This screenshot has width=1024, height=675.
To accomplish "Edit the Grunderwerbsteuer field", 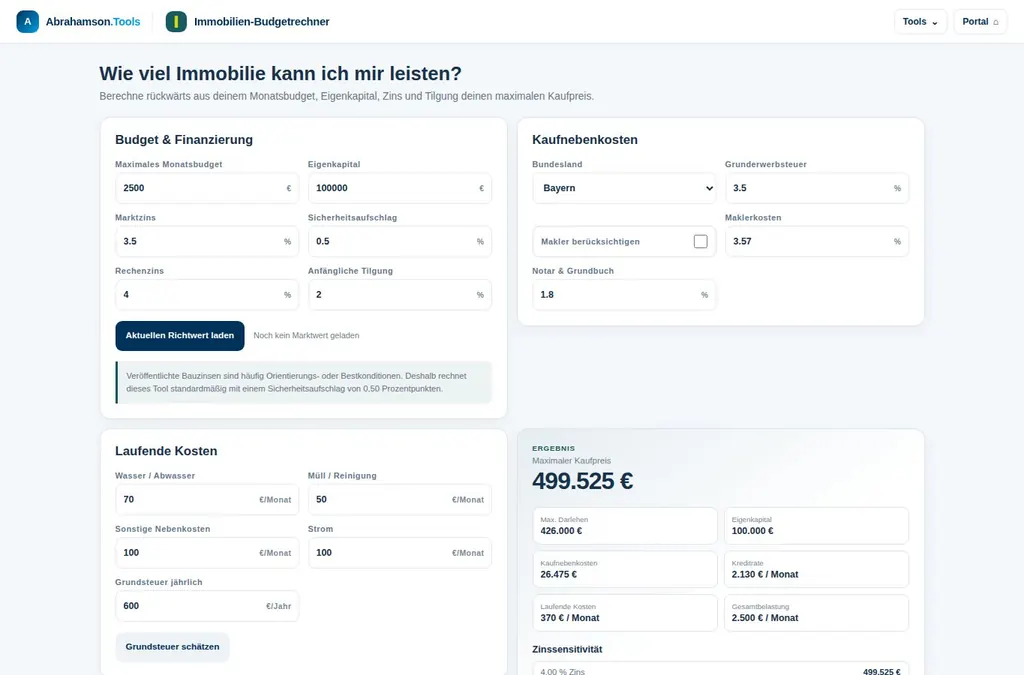I will pos(817,188).
